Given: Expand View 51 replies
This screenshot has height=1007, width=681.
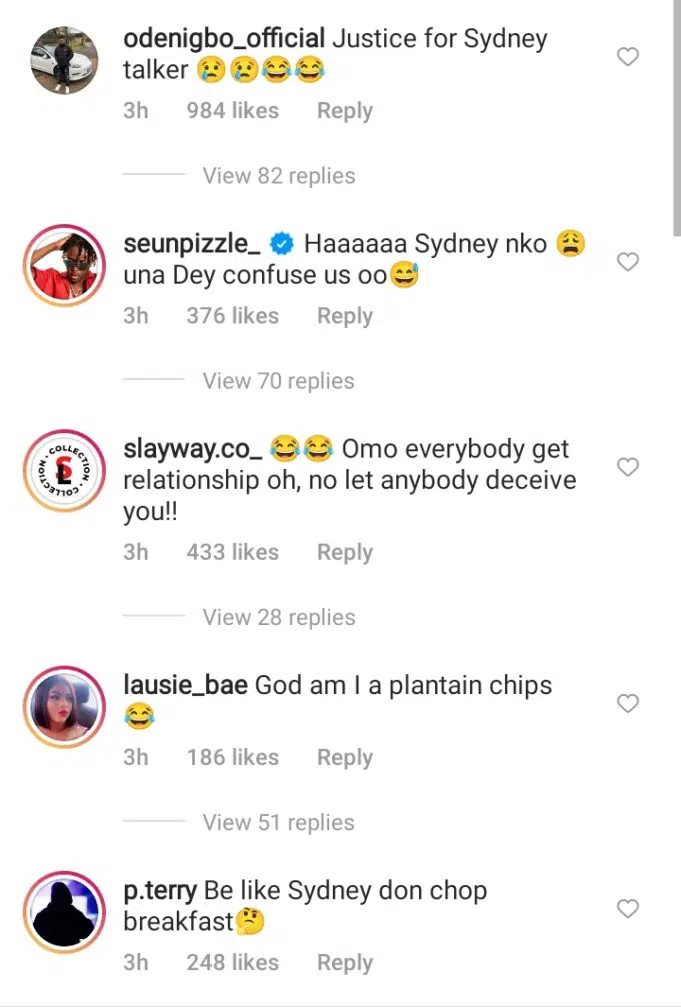Looking at the screenshot, I should [x=279, y=823].
